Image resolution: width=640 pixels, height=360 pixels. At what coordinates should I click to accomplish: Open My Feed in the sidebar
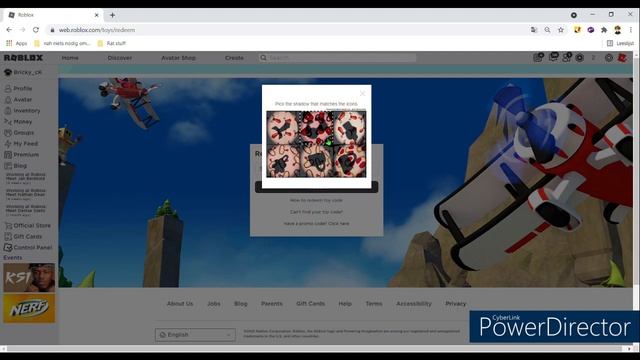pos(21,144)
